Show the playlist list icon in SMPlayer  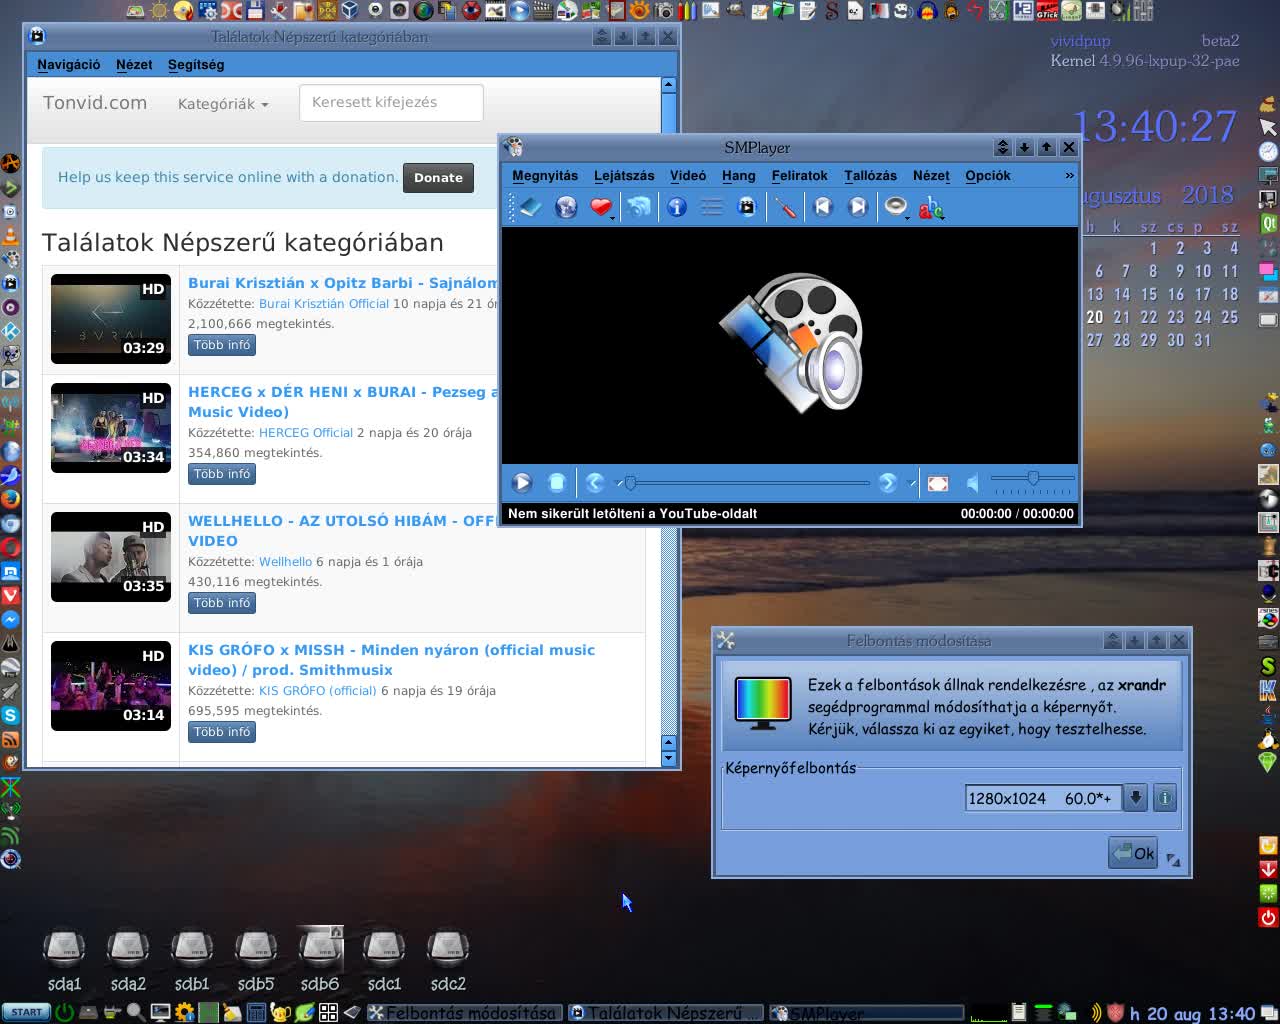711,207
